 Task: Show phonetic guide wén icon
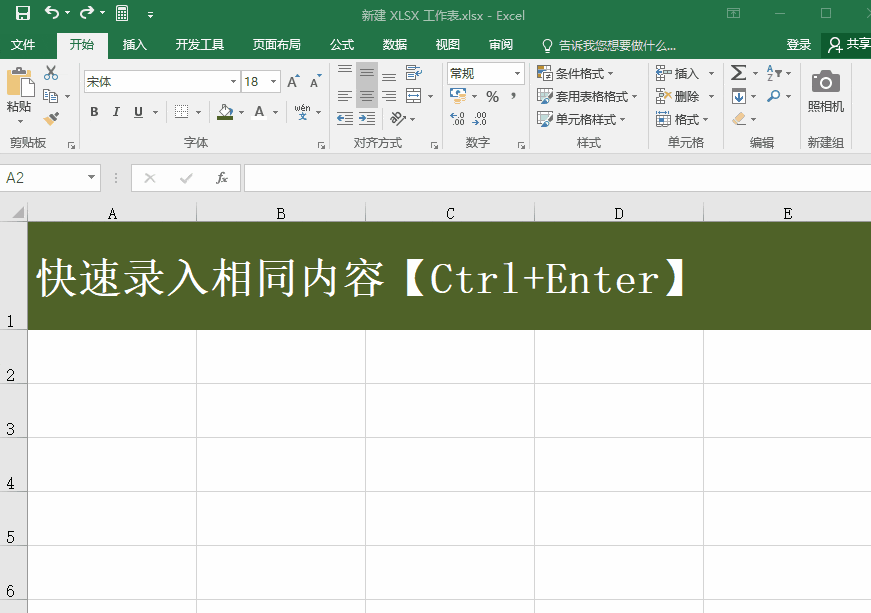click(302, 112)
